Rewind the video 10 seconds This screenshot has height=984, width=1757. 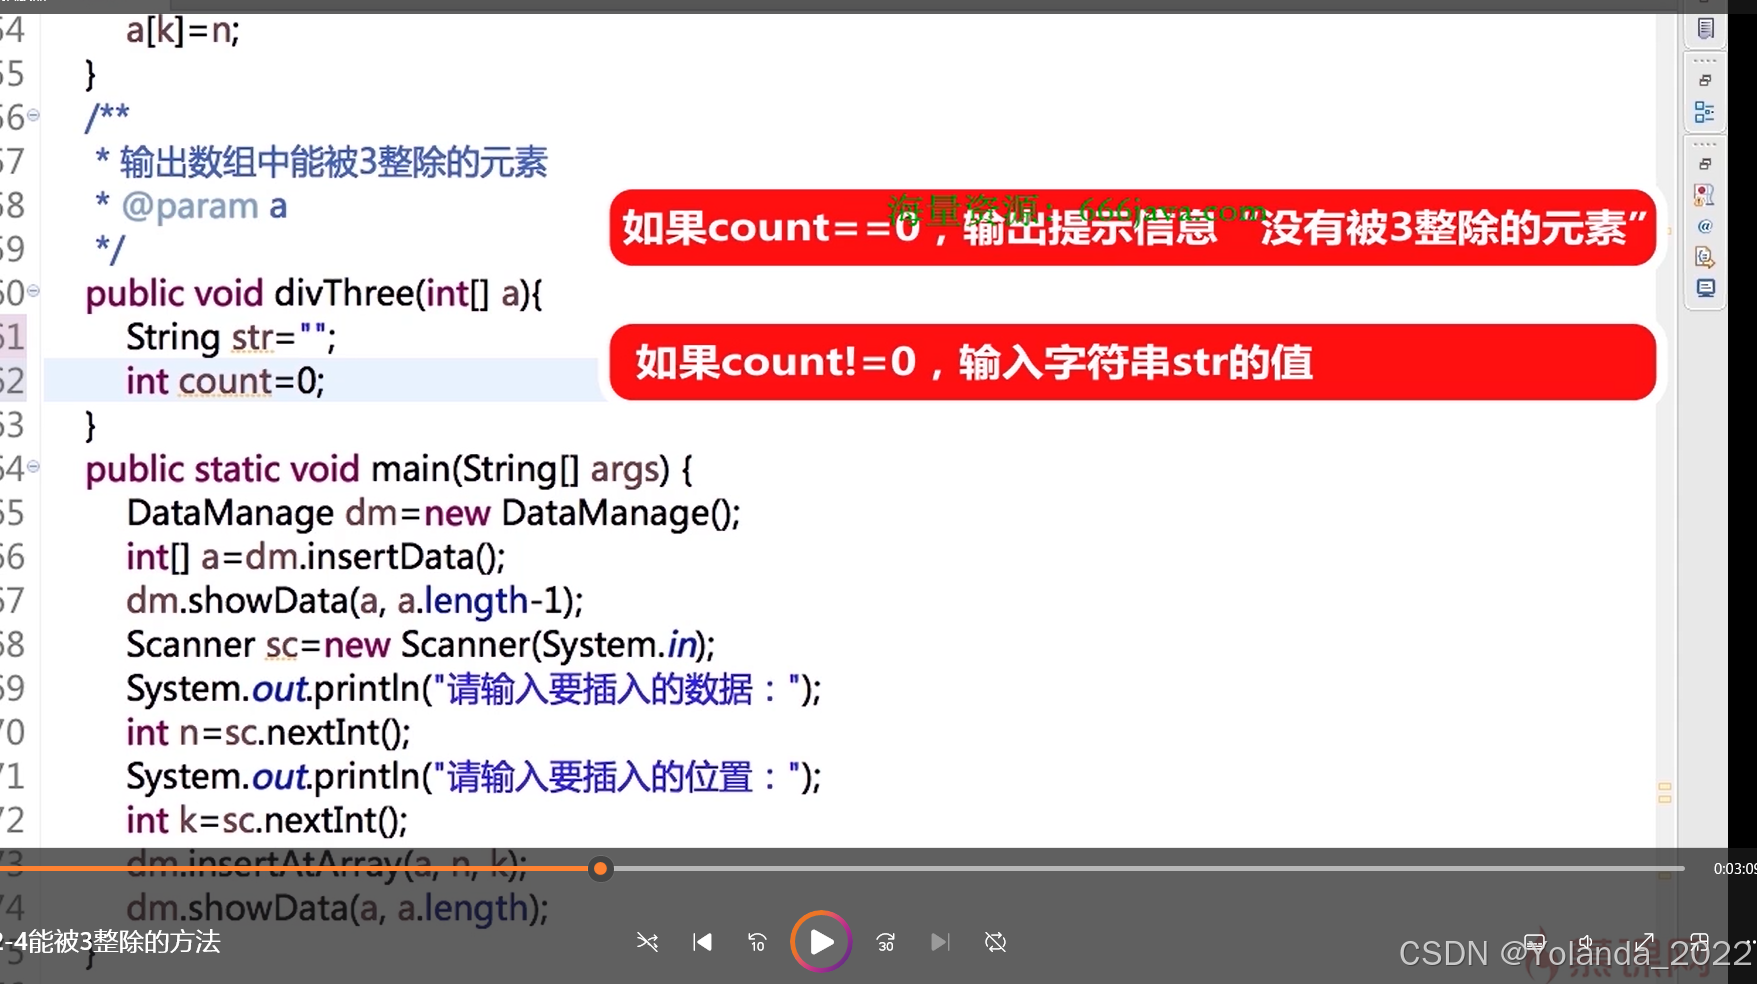(757, 942)
